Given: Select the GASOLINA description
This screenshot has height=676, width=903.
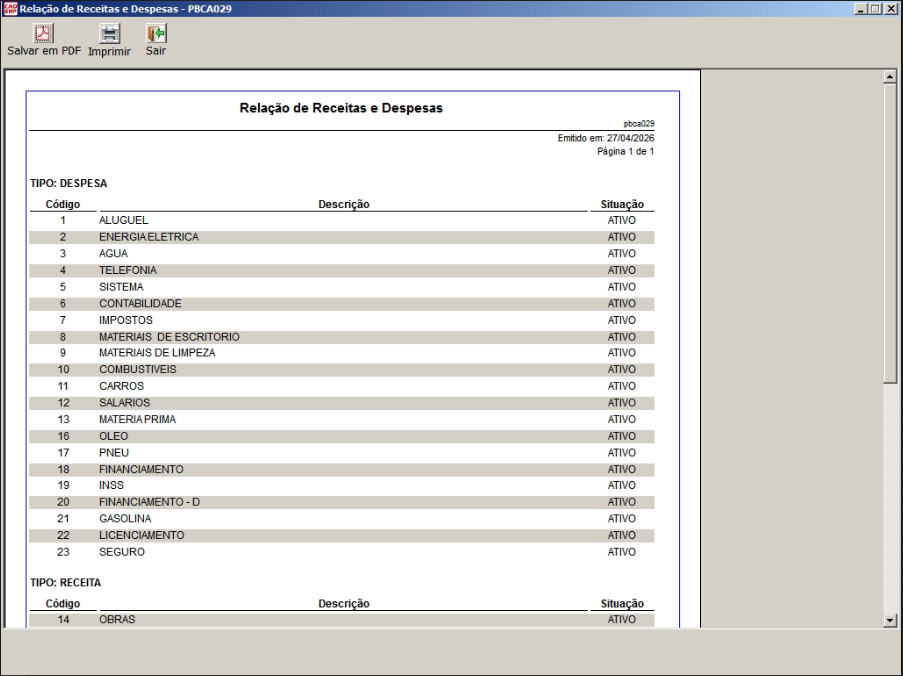Looking at the screenshot, I should coord(125,519).
